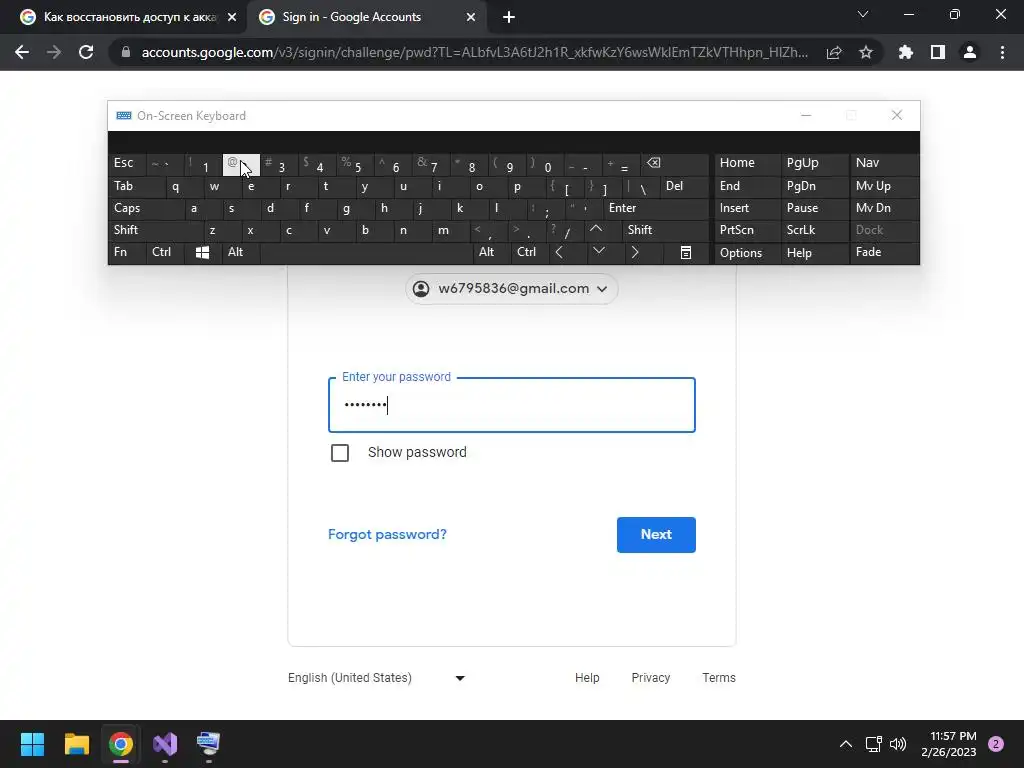Open the clock showing 11:57 PM
The height and width of the screenshot is (768, 1024).
click(949, 744)
